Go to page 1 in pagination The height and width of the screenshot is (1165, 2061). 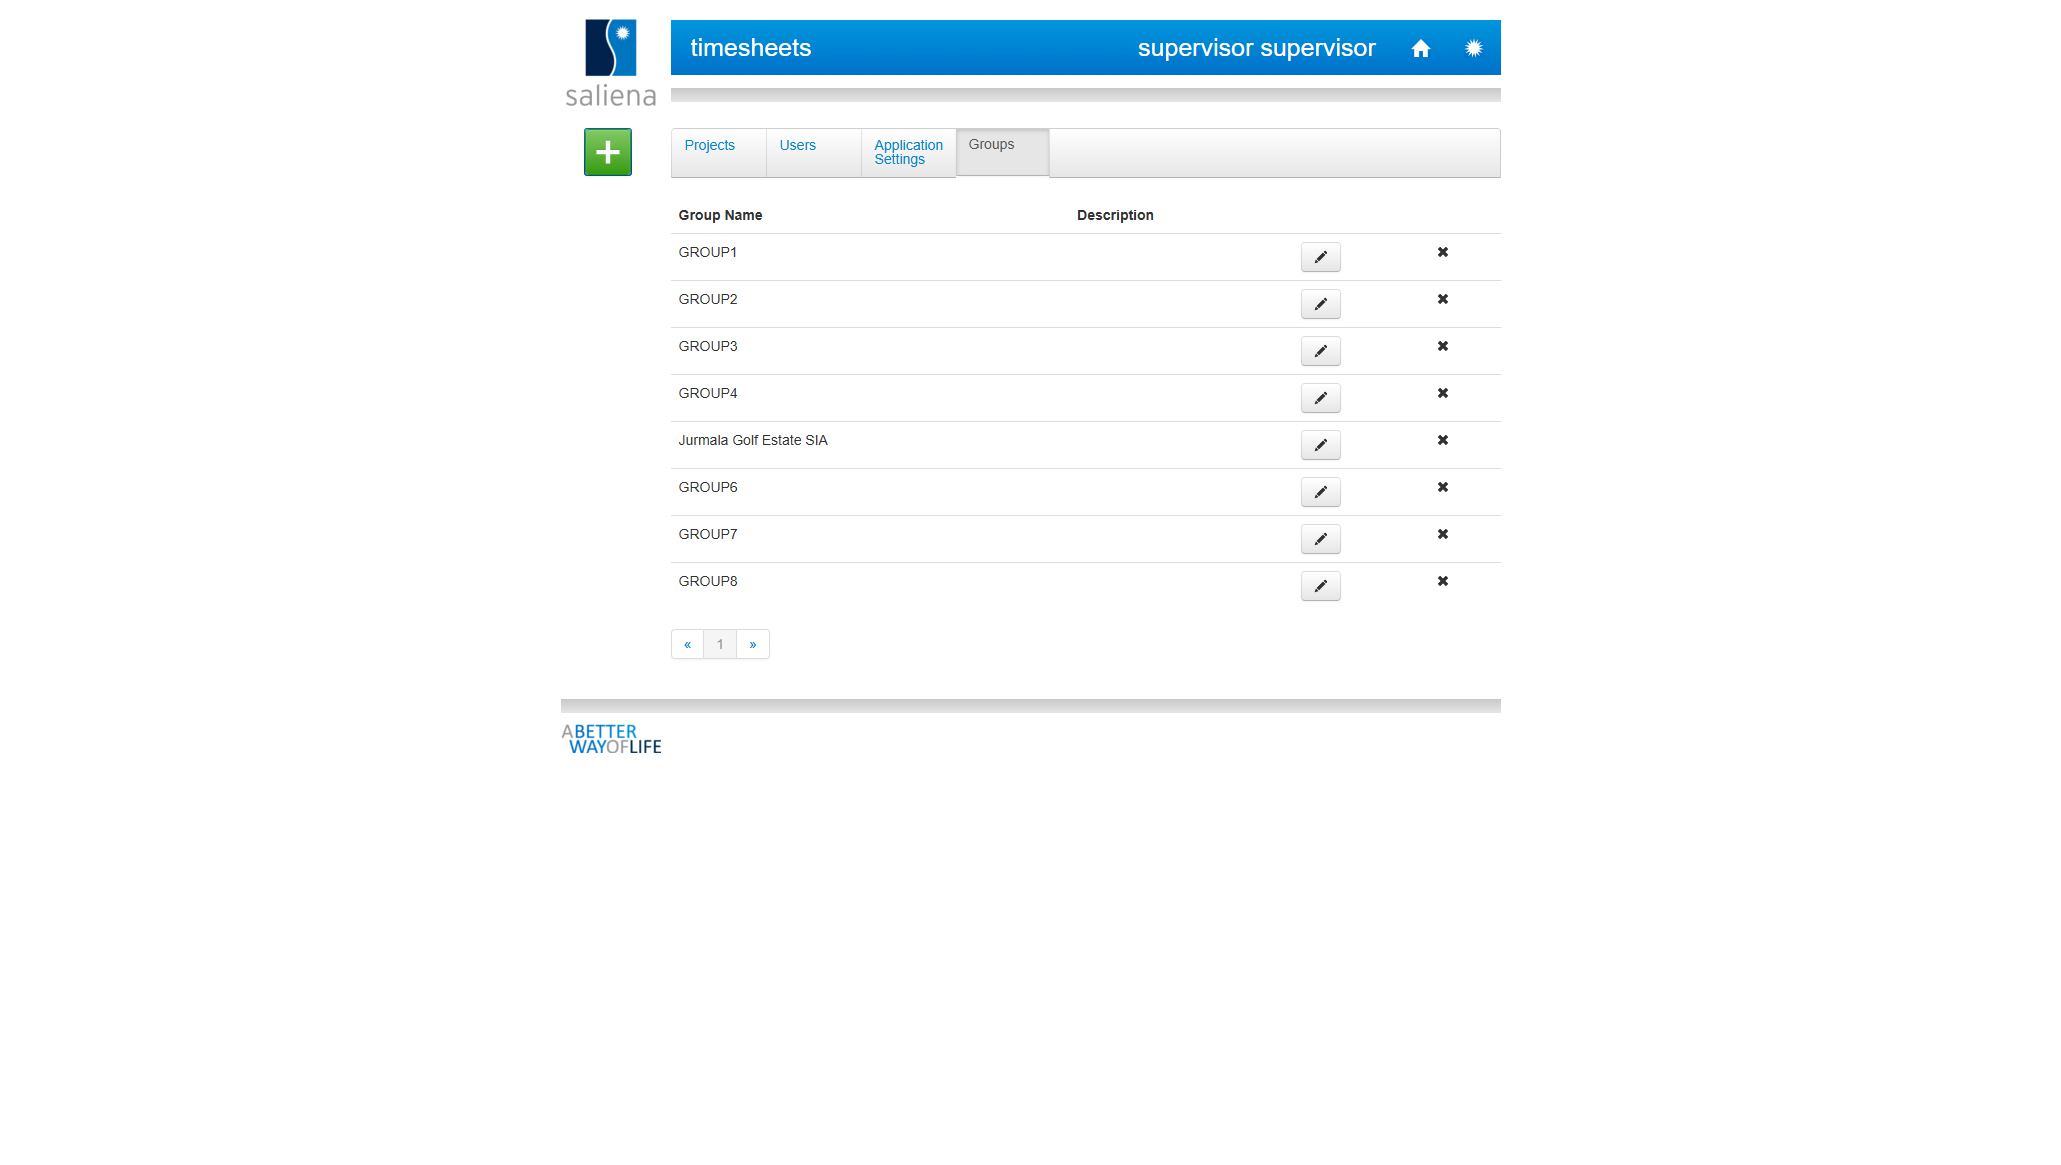[x=720, y=644]
